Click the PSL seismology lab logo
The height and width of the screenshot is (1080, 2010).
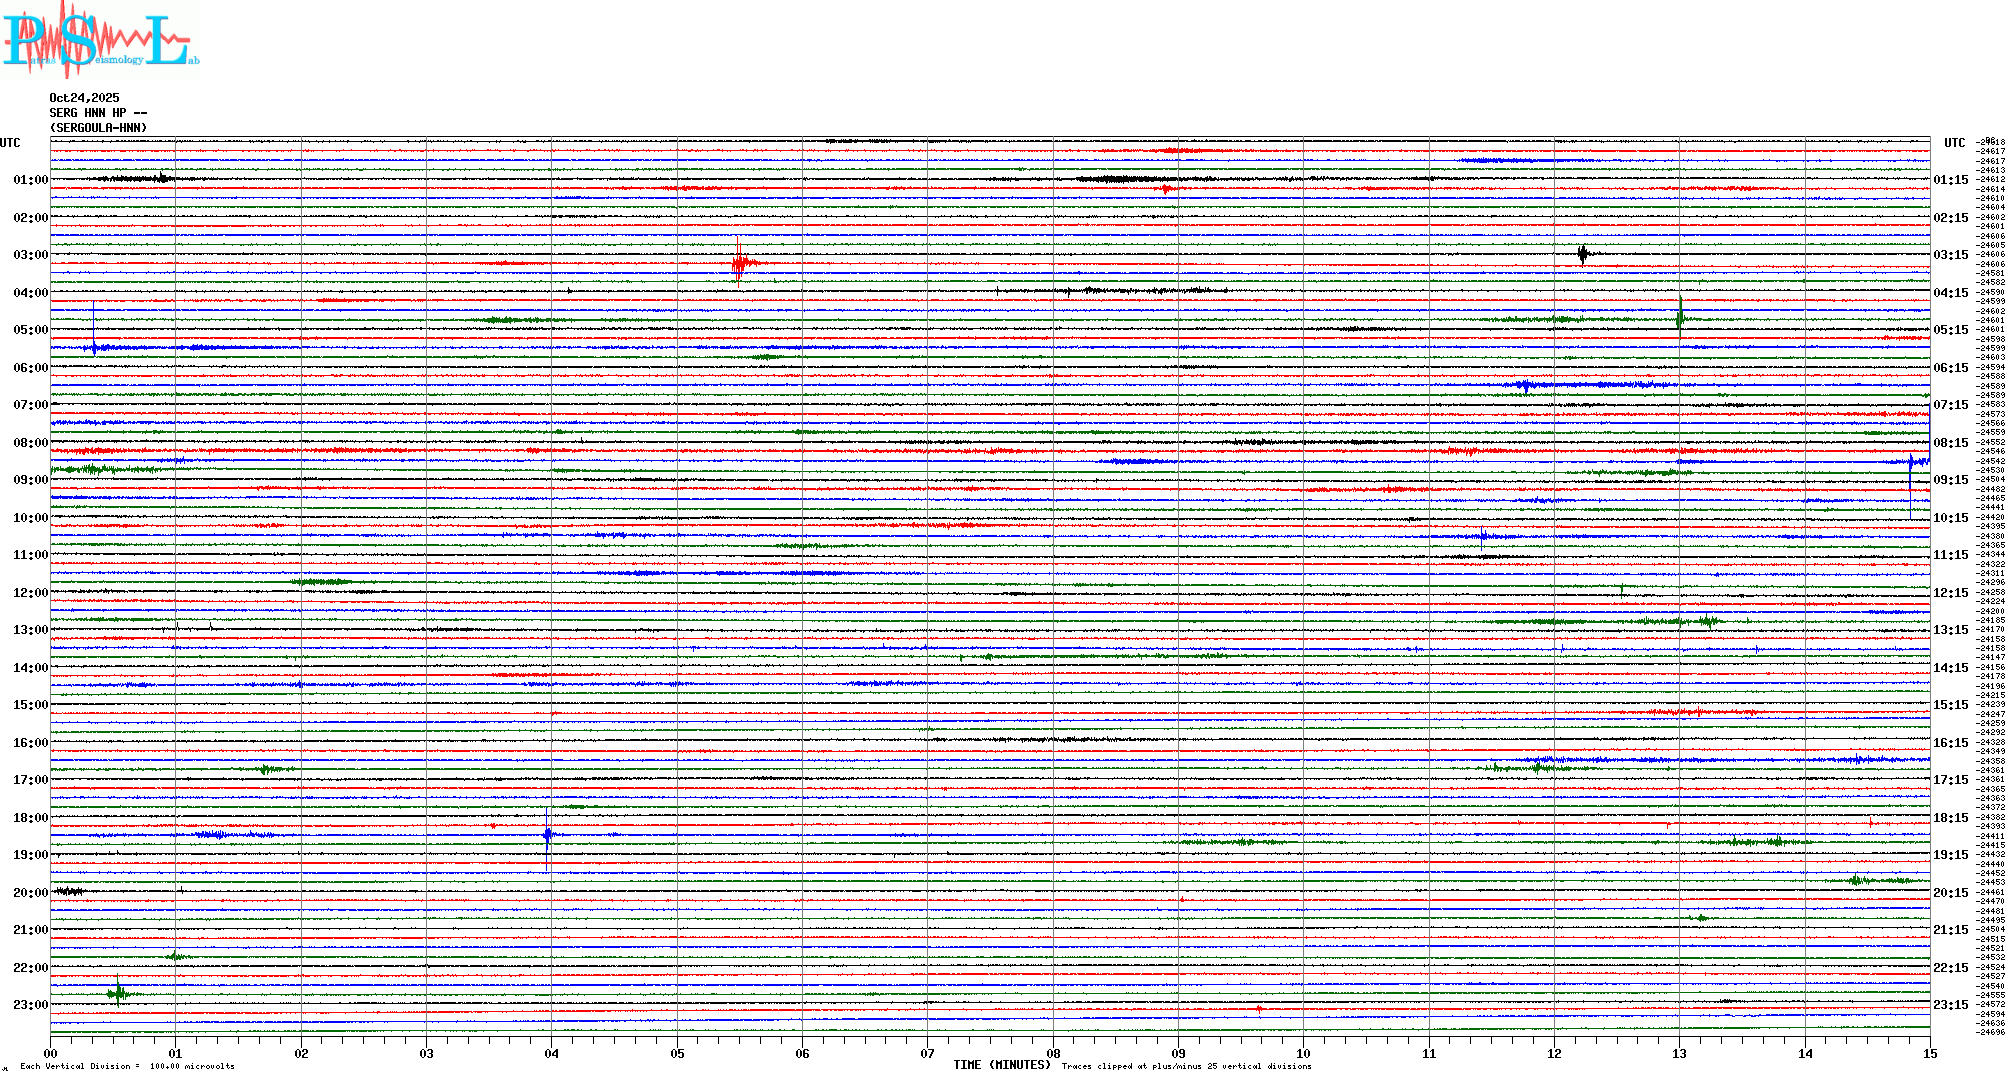point(100,40)
